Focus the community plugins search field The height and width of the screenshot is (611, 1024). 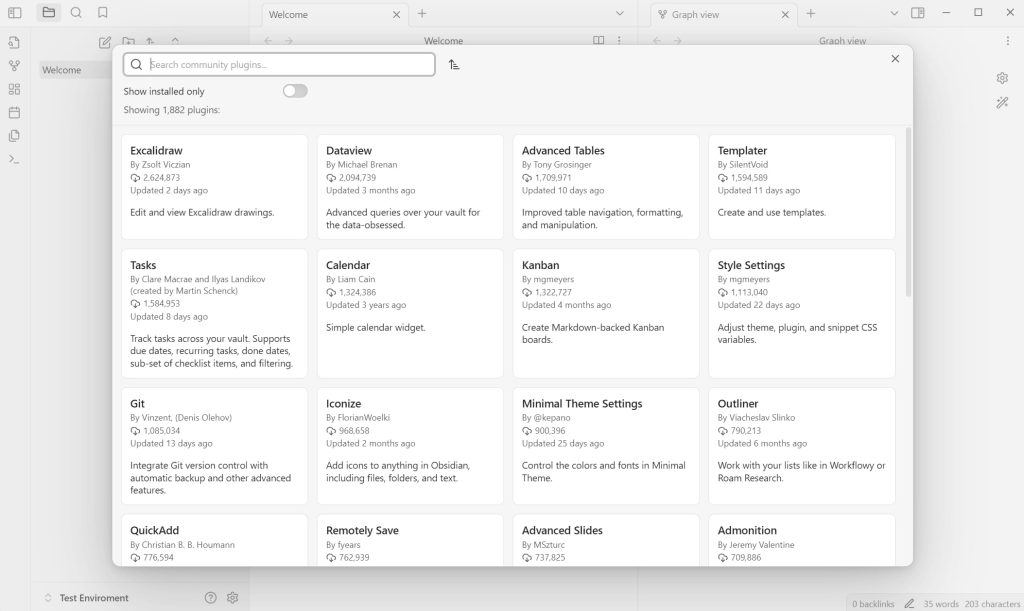tap(278, 63)
